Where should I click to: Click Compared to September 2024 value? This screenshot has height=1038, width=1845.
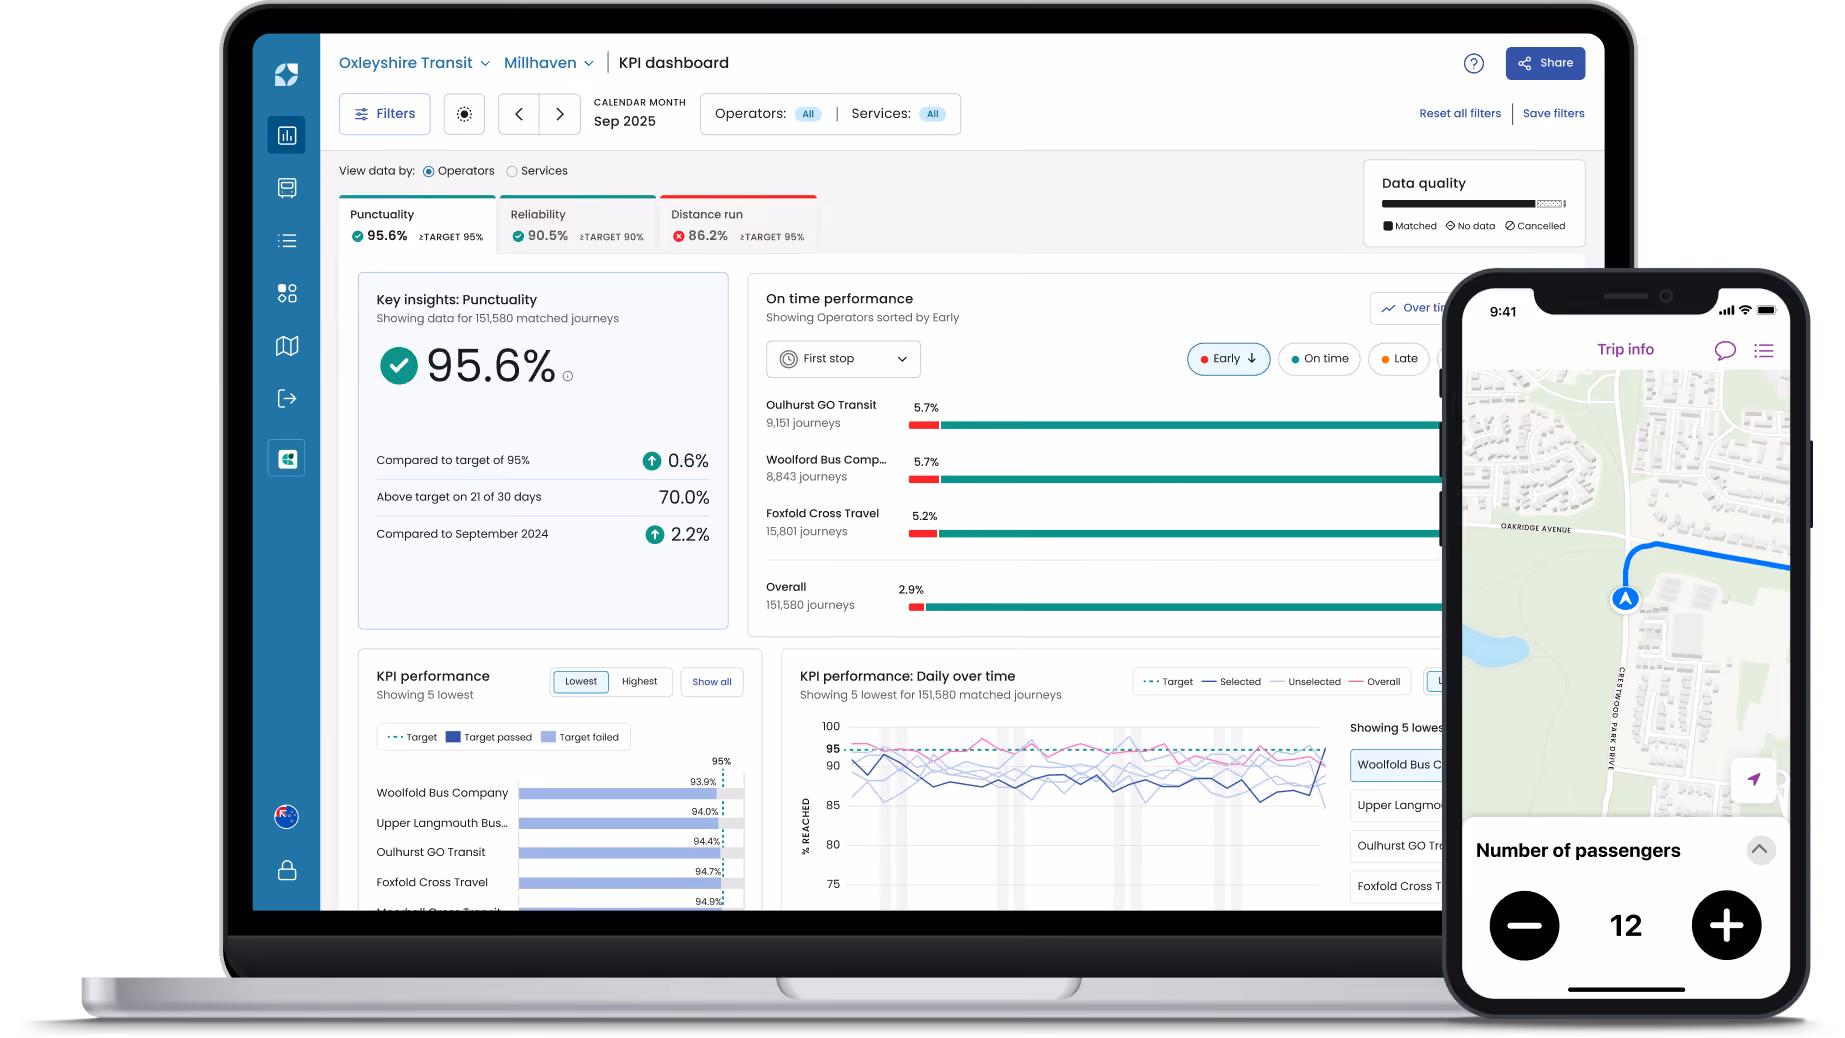[x=678, y=535]
